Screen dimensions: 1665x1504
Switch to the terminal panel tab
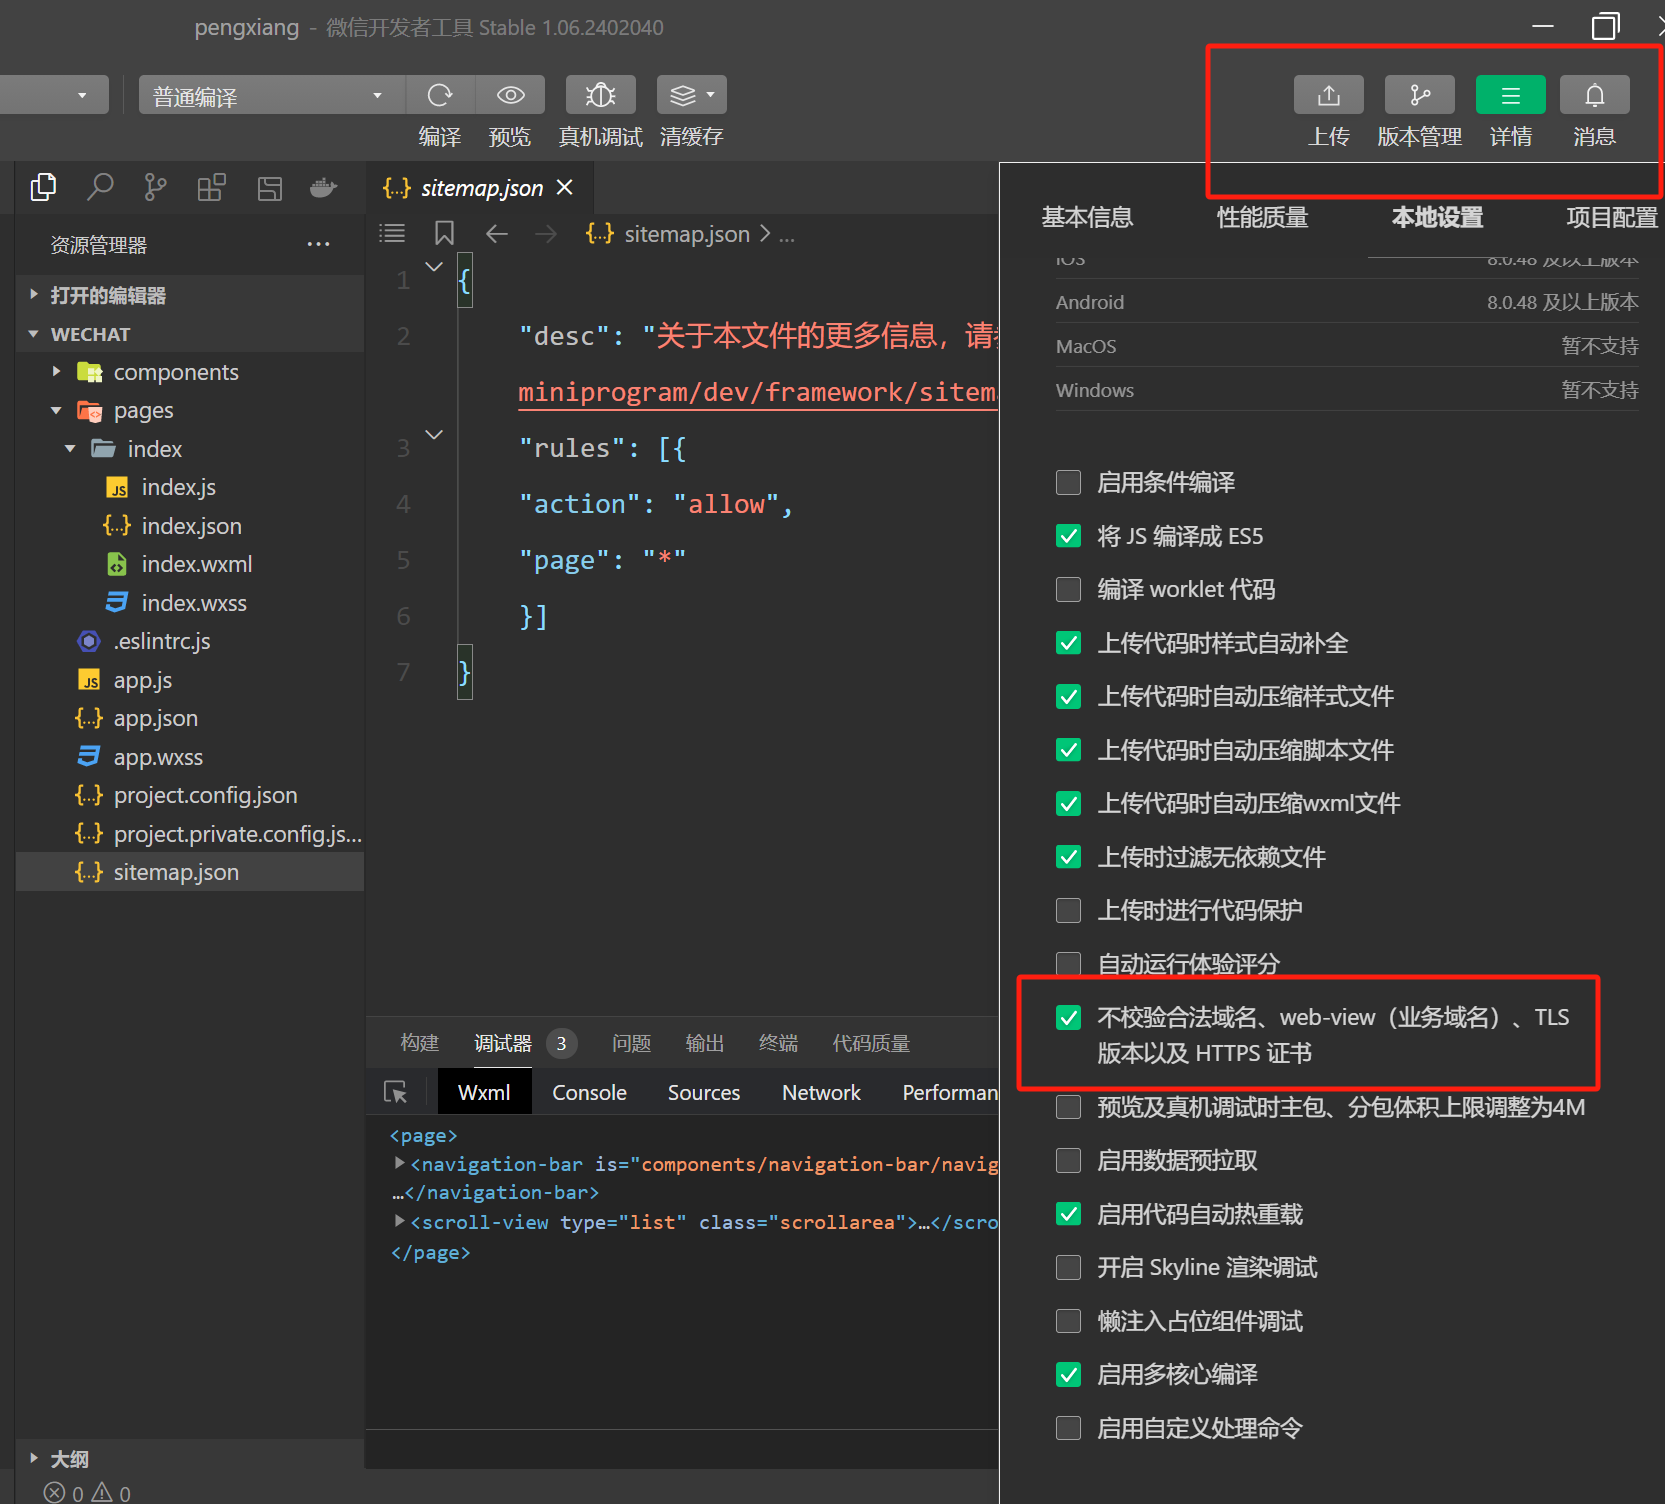coord(778,1043)
